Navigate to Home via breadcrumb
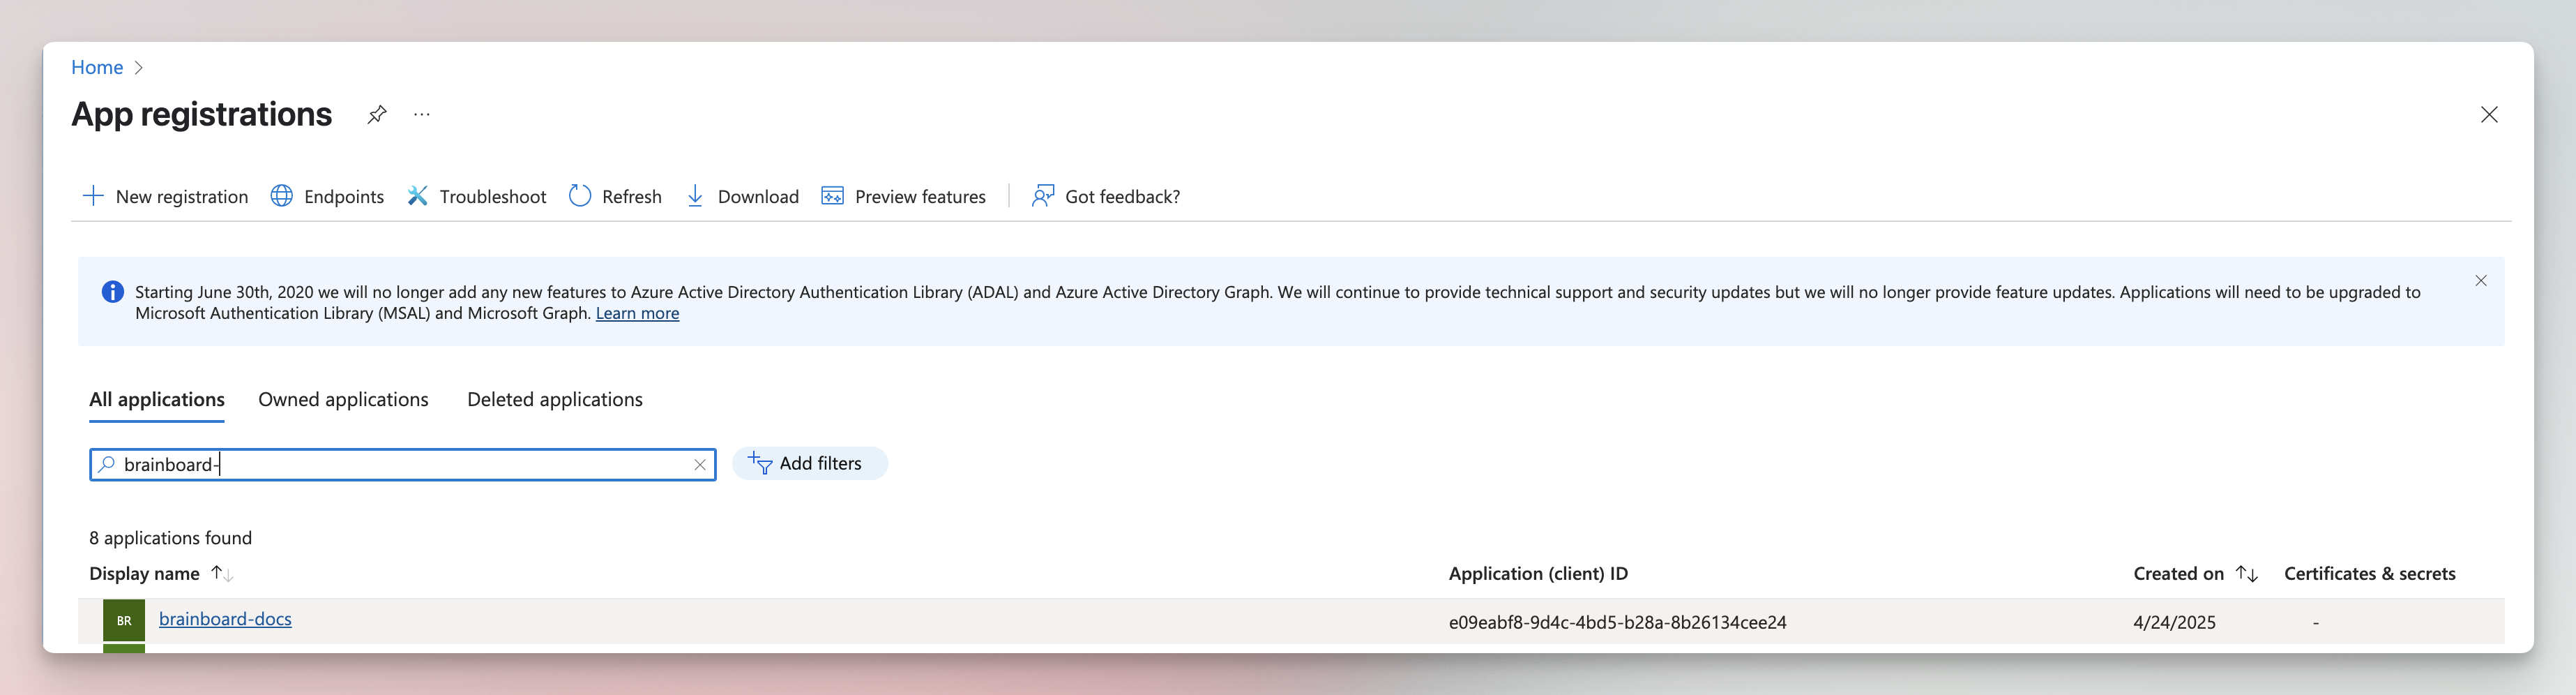The image size is (2576, 695). (x=97, y=68)
